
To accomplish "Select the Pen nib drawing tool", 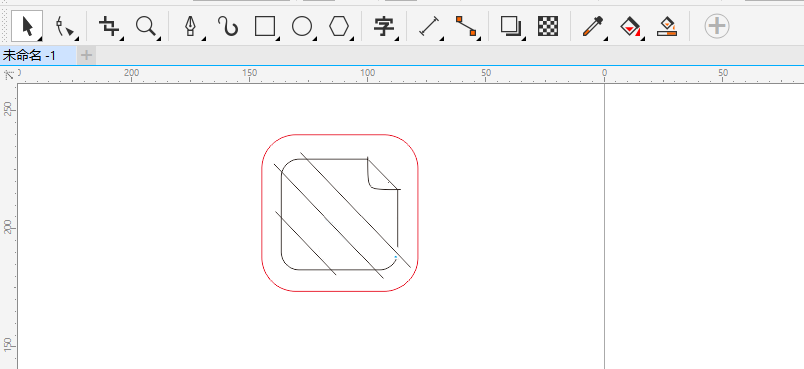I will (x=191, y=26).
